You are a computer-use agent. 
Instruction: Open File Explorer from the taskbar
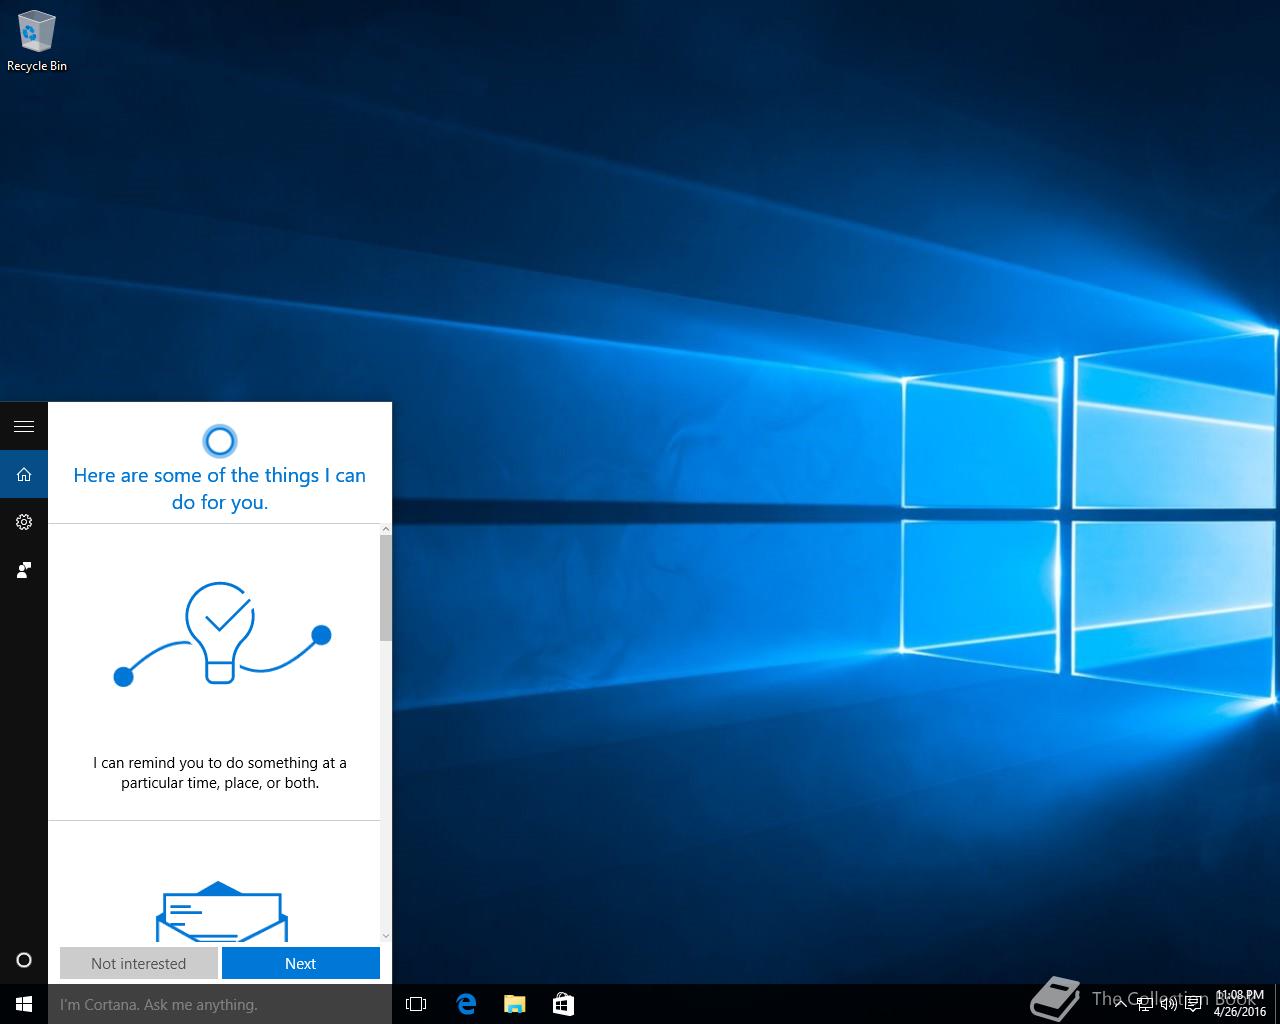click(515, 1004)
